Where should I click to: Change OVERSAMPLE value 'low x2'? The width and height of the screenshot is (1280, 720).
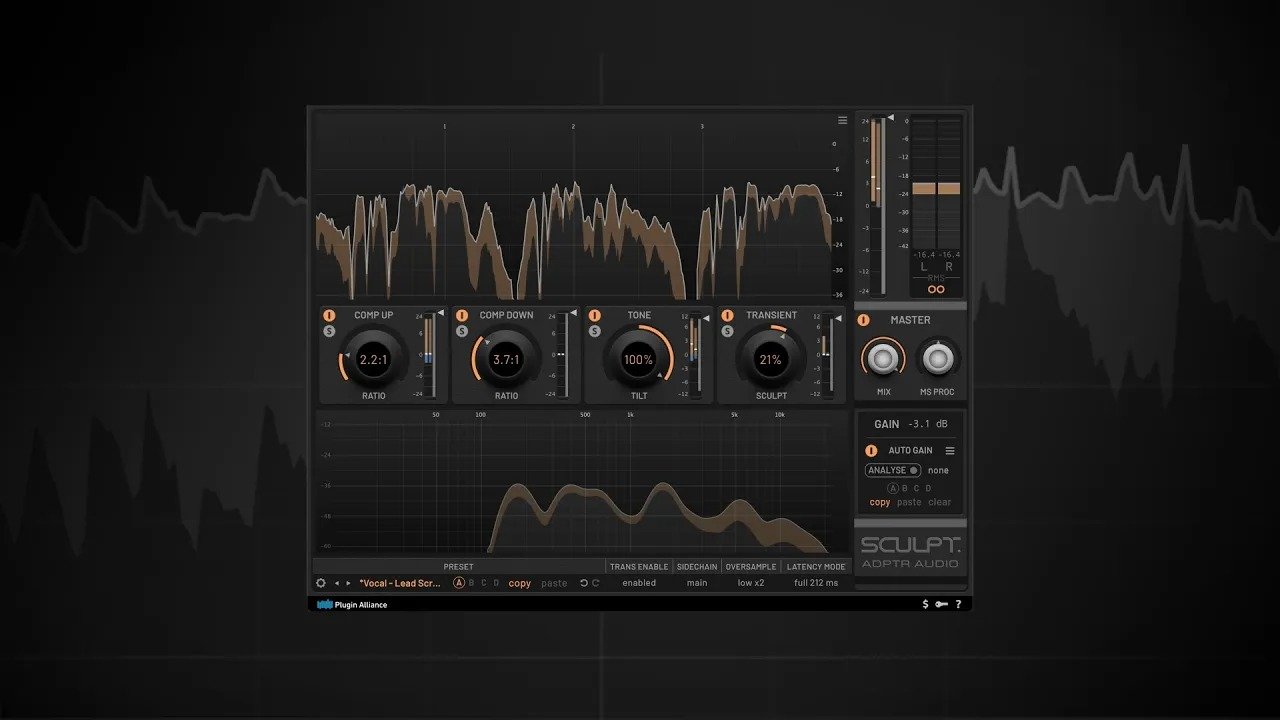[751, 583]
